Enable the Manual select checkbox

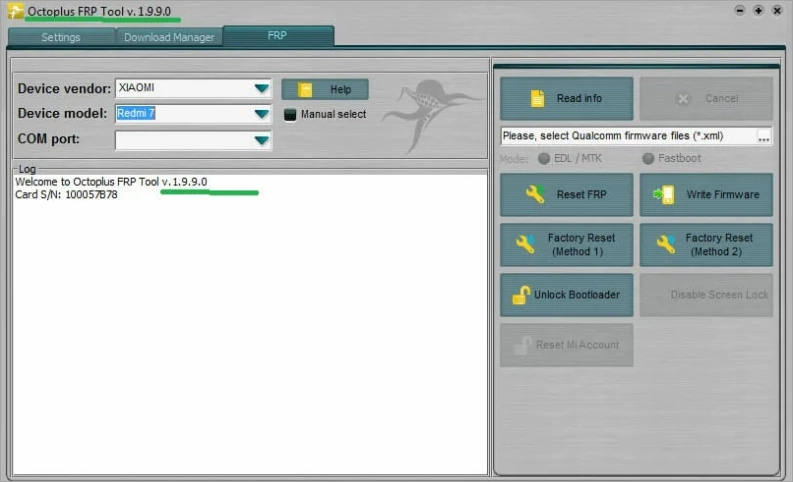(x=290, y=115)
